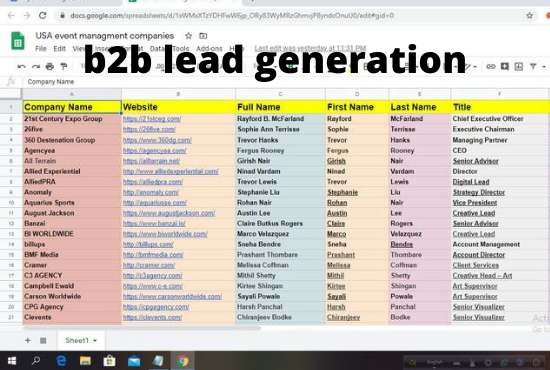Click the browser Forward arrow
550x370 pixels.
point(27,15)
